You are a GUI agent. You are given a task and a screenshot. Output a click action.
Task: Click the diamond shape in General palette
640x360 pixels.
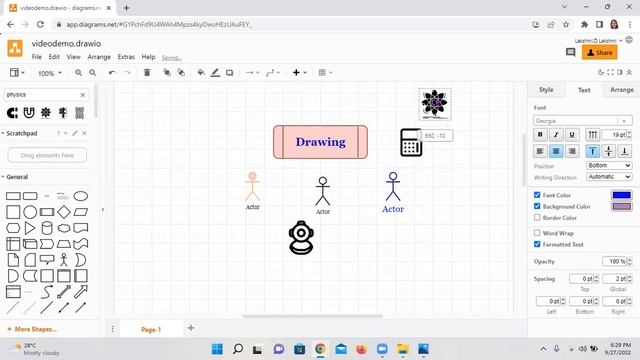pyautogui.click(x=64, y=212)
